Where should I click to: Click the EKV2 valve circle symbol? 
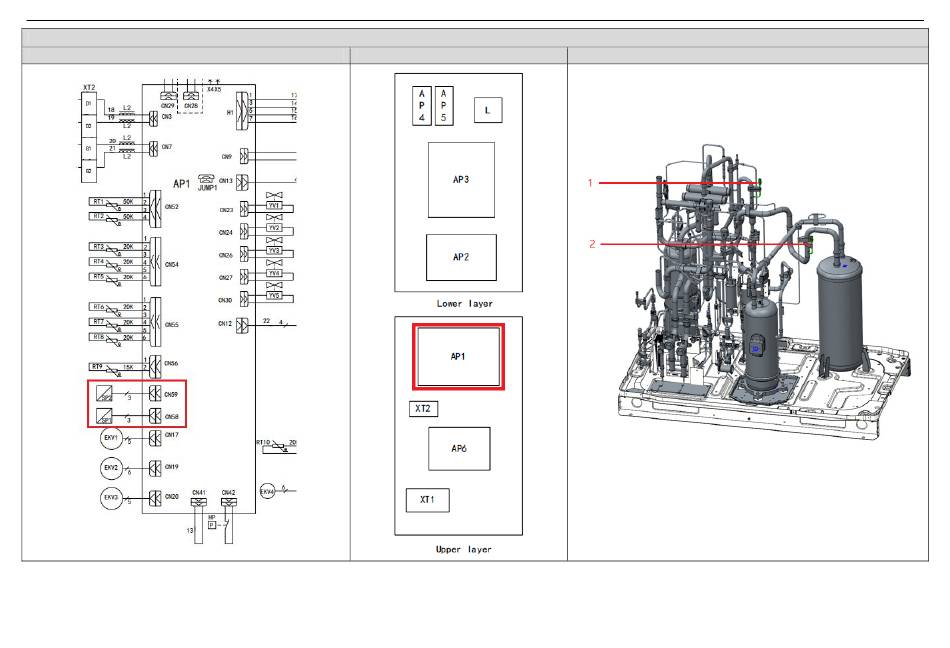(x=111, y=468)
